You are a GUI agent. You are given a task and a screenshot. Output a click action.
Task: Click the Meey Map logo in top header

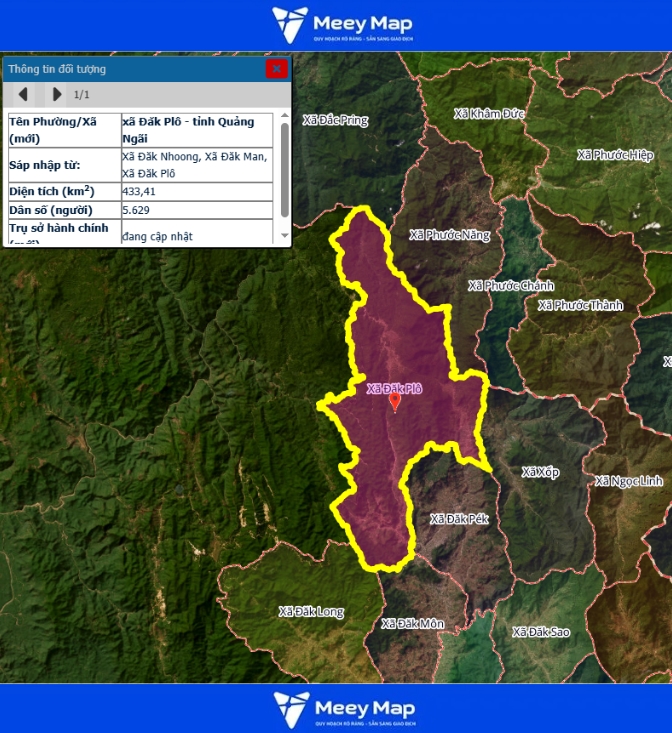(x=343, y=25)
